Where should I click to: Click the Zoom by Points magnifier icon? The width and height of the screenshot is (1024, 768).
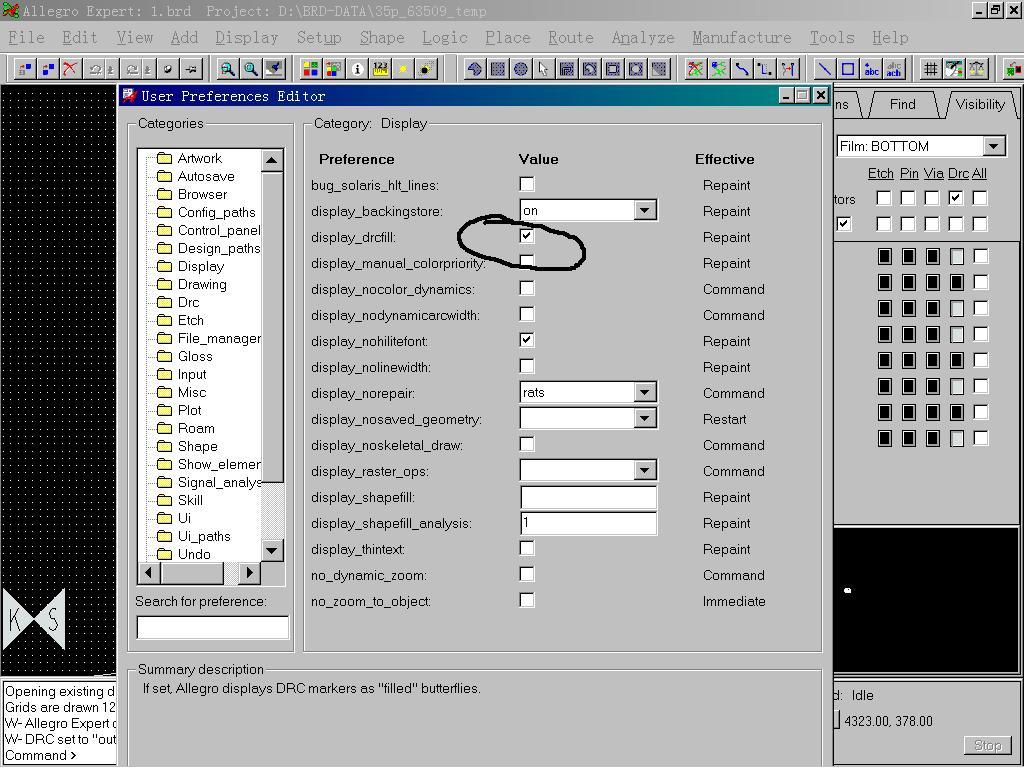click(227, 69)
